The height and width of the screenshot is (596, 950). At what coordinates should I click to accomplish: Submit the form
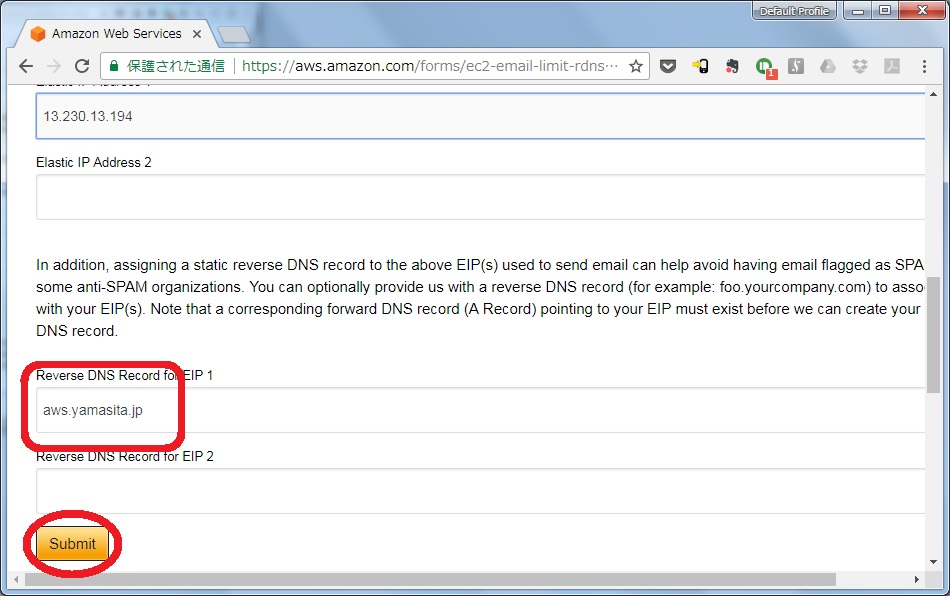[x=72, y=543]
